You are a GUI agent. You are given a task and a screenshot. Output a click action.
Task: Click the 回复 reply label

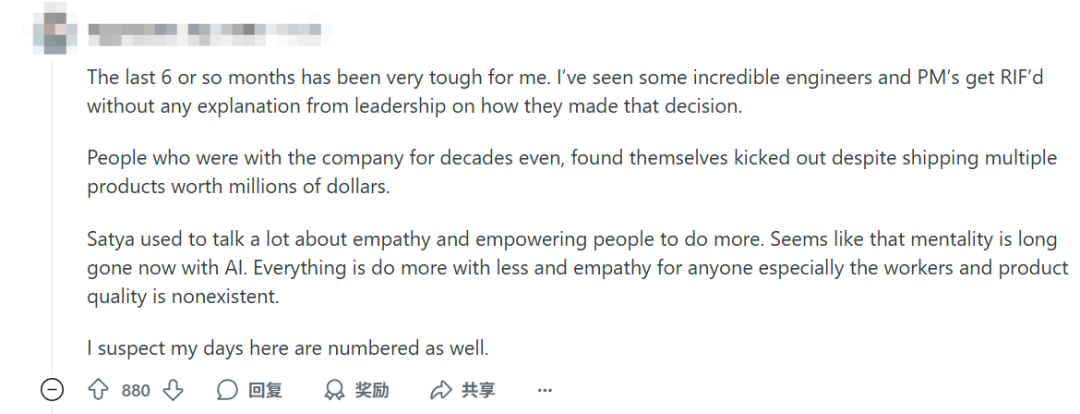click(265, 391)
